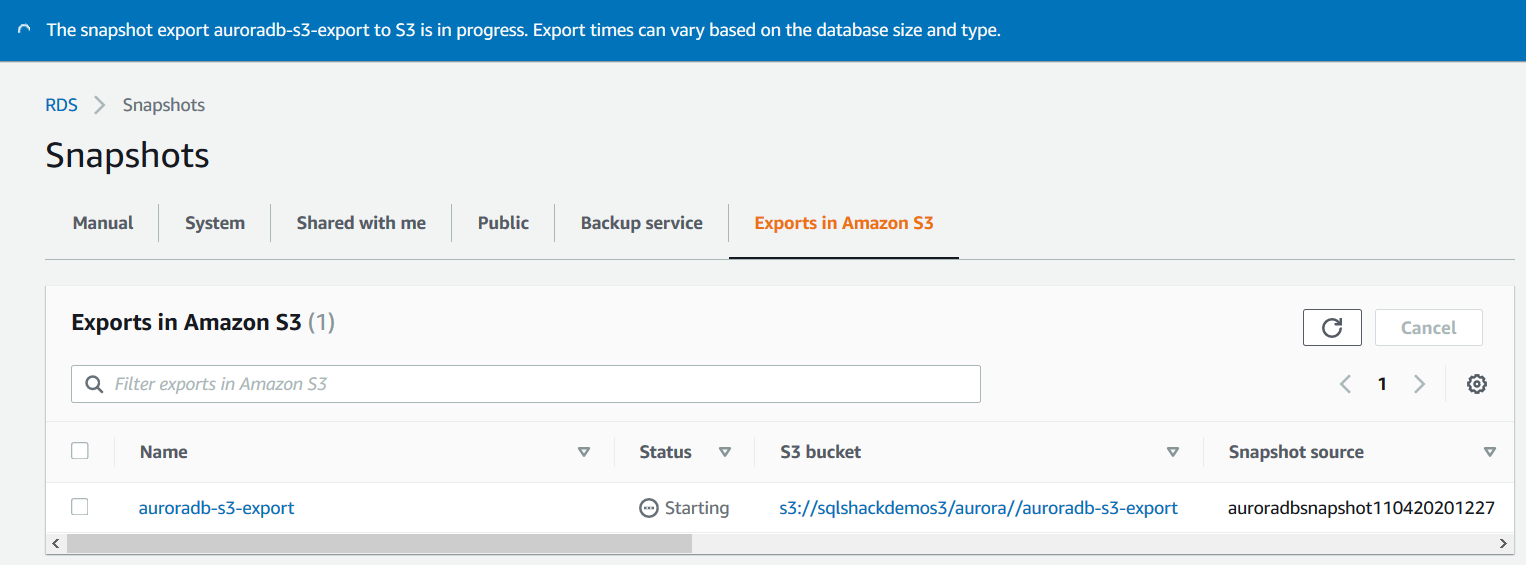
Task: Click horizontal scrollbar left arrow
Action: point(56,543)
